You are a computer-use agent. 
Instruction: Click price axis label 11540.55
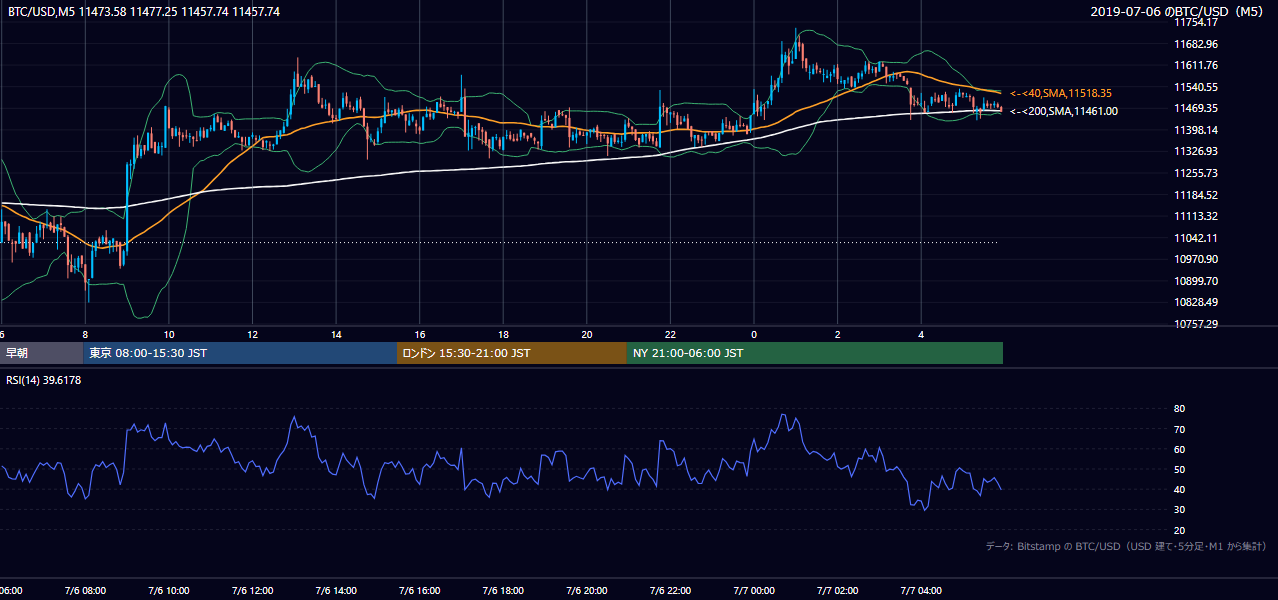coord(1197,87)
